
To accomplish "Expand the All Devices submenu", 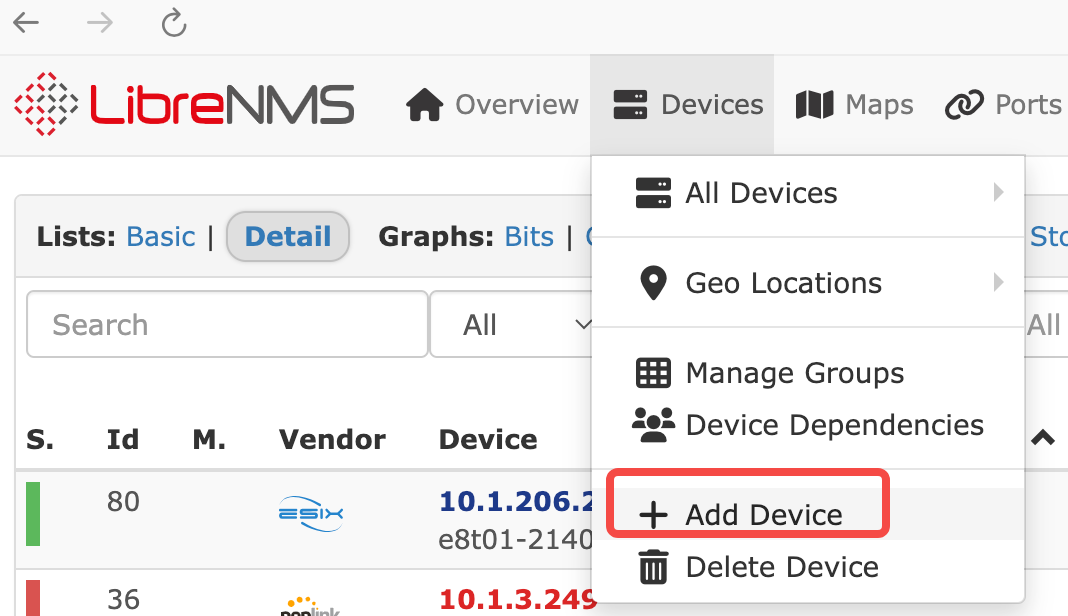I will pyautogui.click(x=998, y=193).
